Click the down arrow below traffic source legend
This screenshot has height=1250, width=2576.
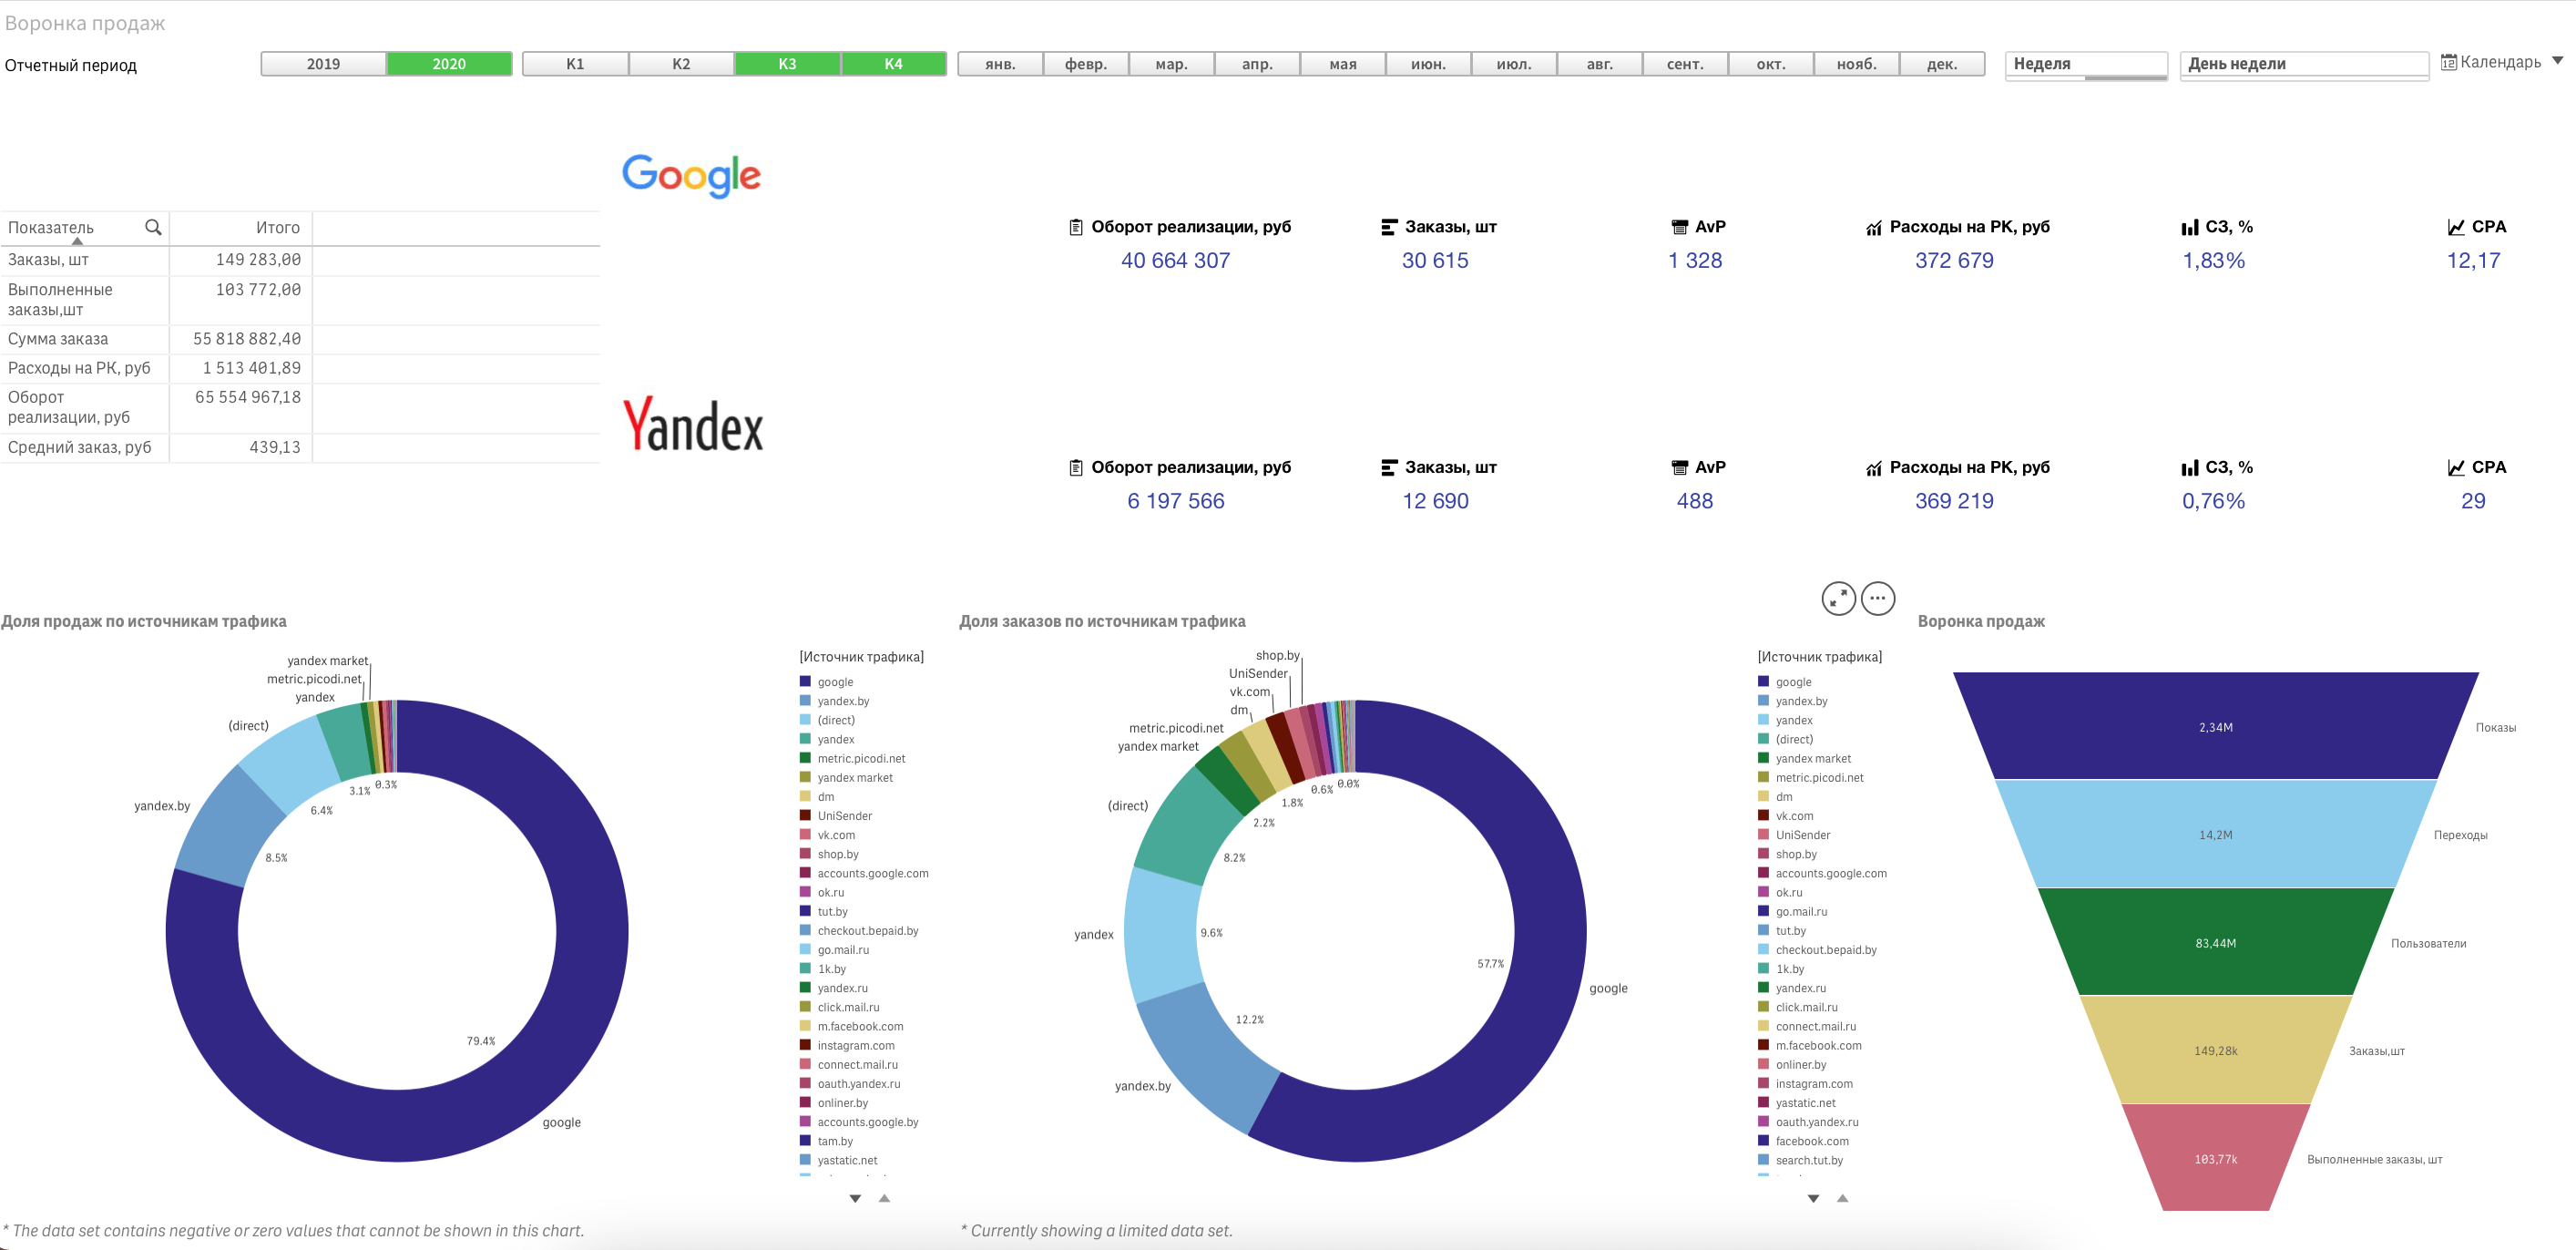pyautogui.click(x=856, y=1196)
